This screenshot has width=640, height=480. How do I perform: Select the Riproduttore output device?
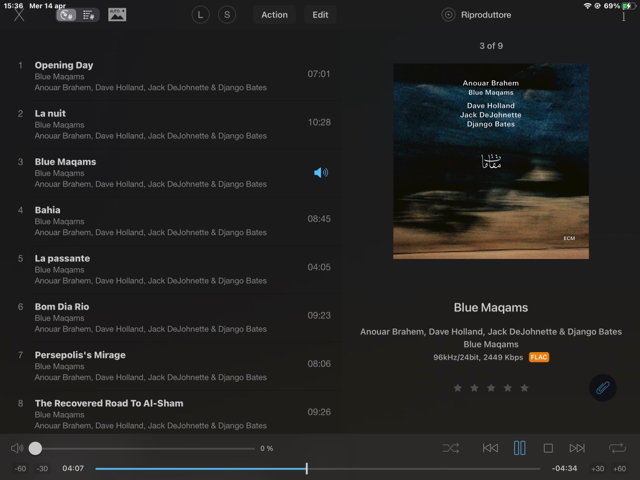[x=476, y=15]
